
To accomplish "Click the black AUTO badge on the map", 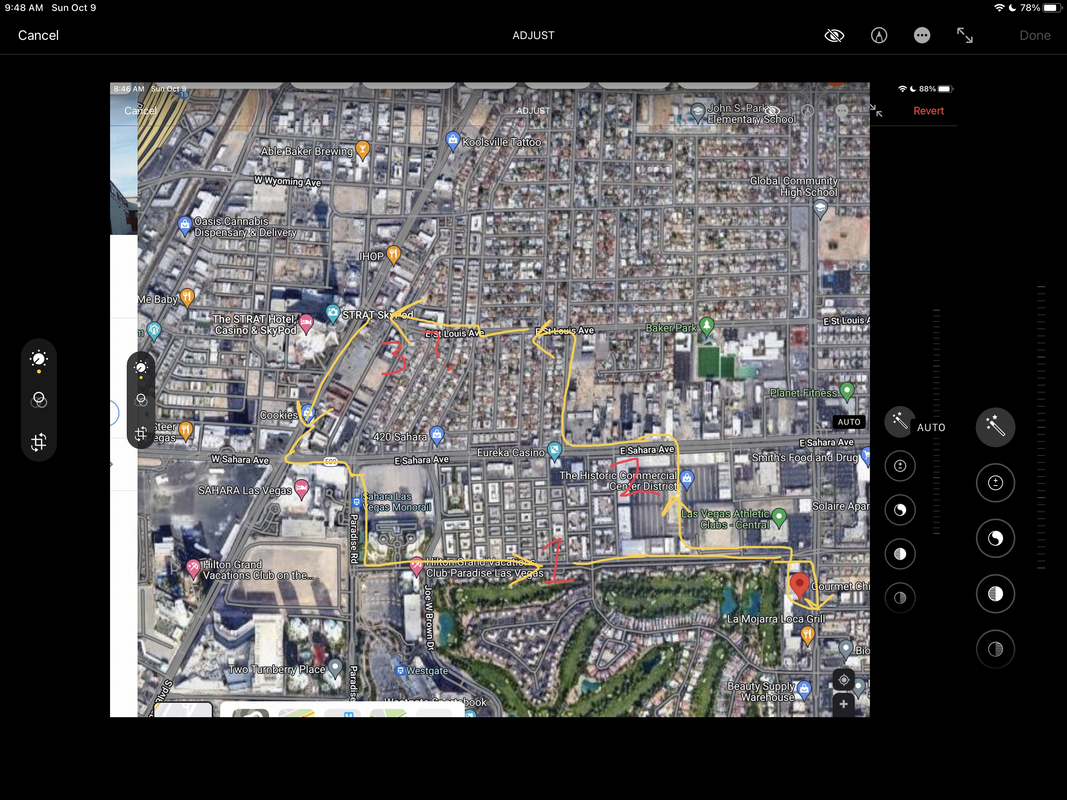I will [849, 422].
